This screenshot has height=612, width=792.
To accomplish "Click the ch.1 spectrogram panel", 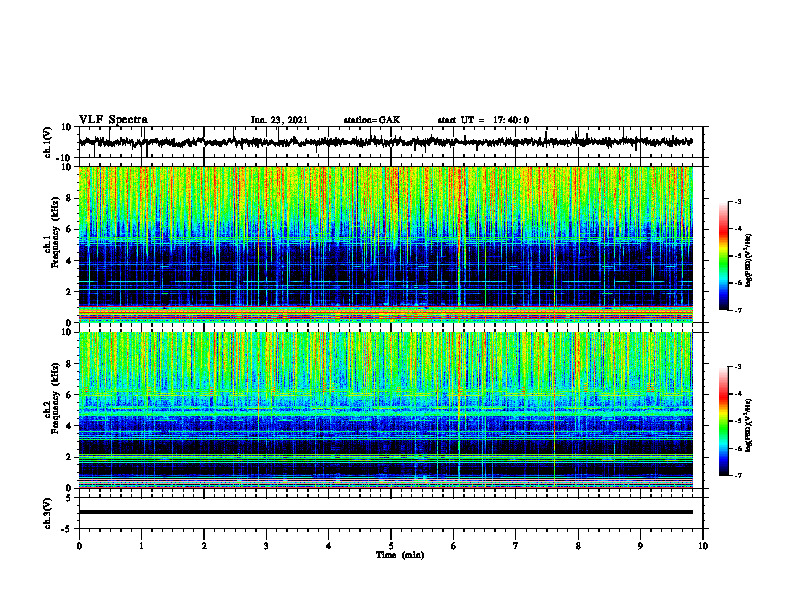I will (x=385, y=244).
